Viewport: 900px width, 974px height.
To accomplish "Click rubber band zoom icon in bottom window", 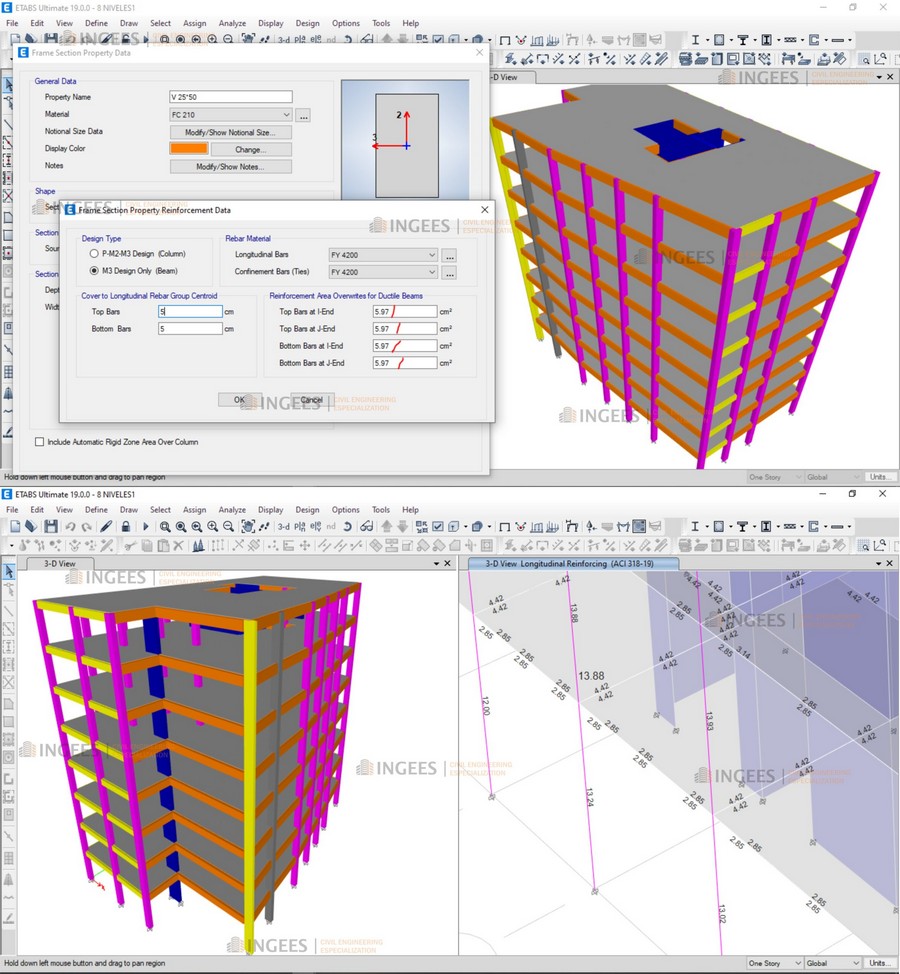I will tap(165, 527).
